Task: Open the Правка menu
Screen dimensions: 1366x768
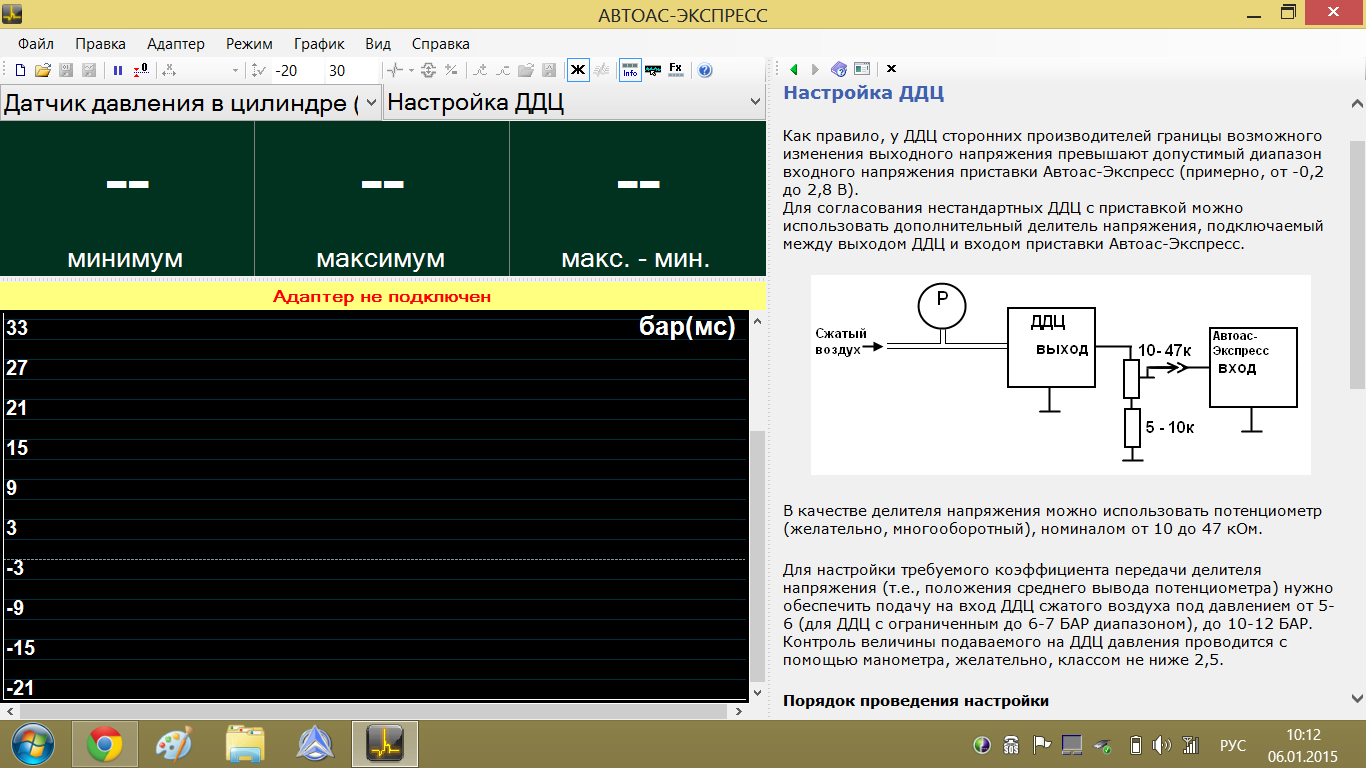Action: [x=101, y=44]
